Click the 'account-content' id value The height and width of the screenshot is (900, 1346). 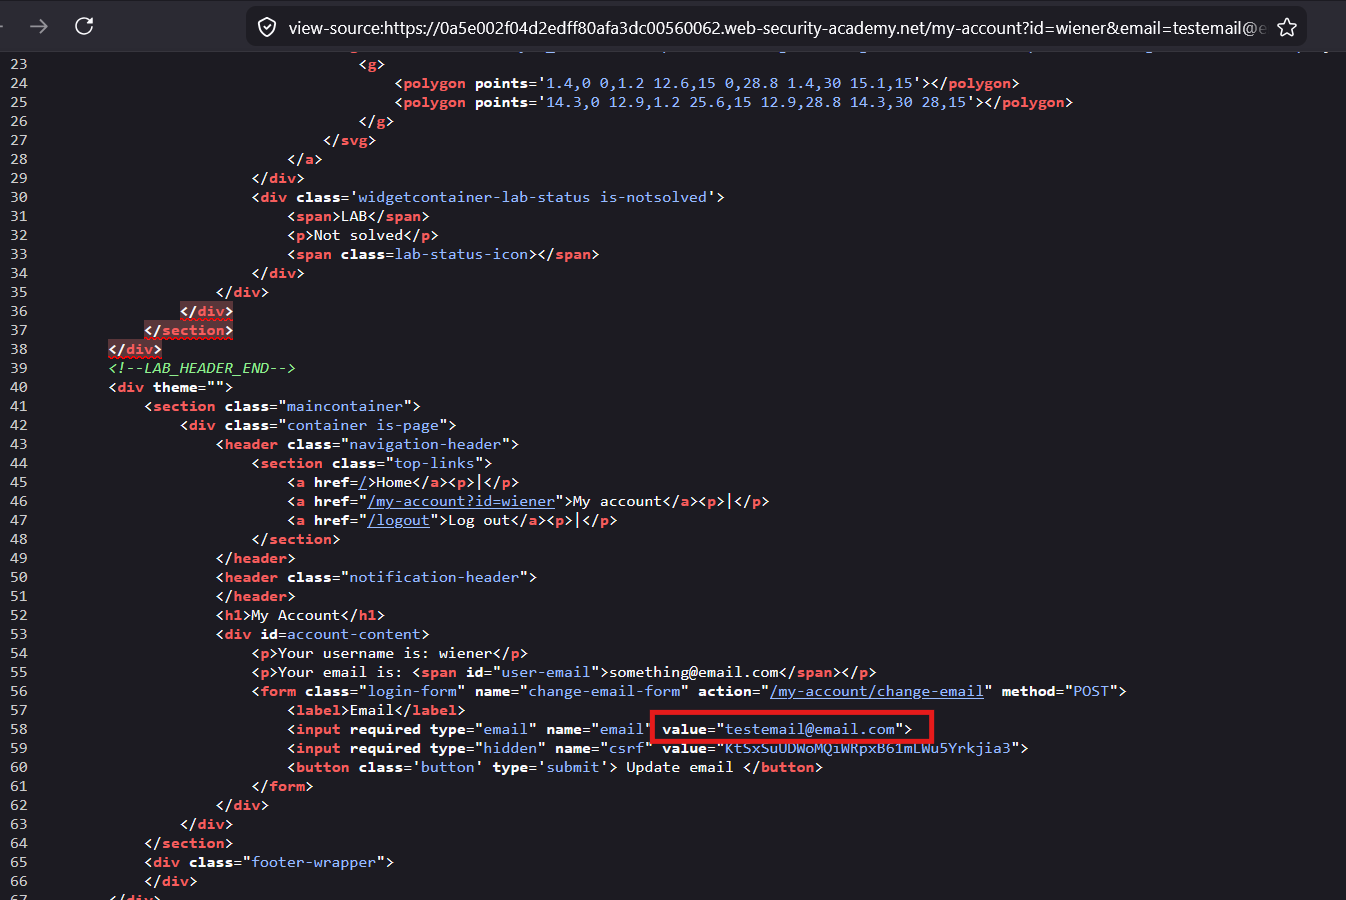pos(354,634)
